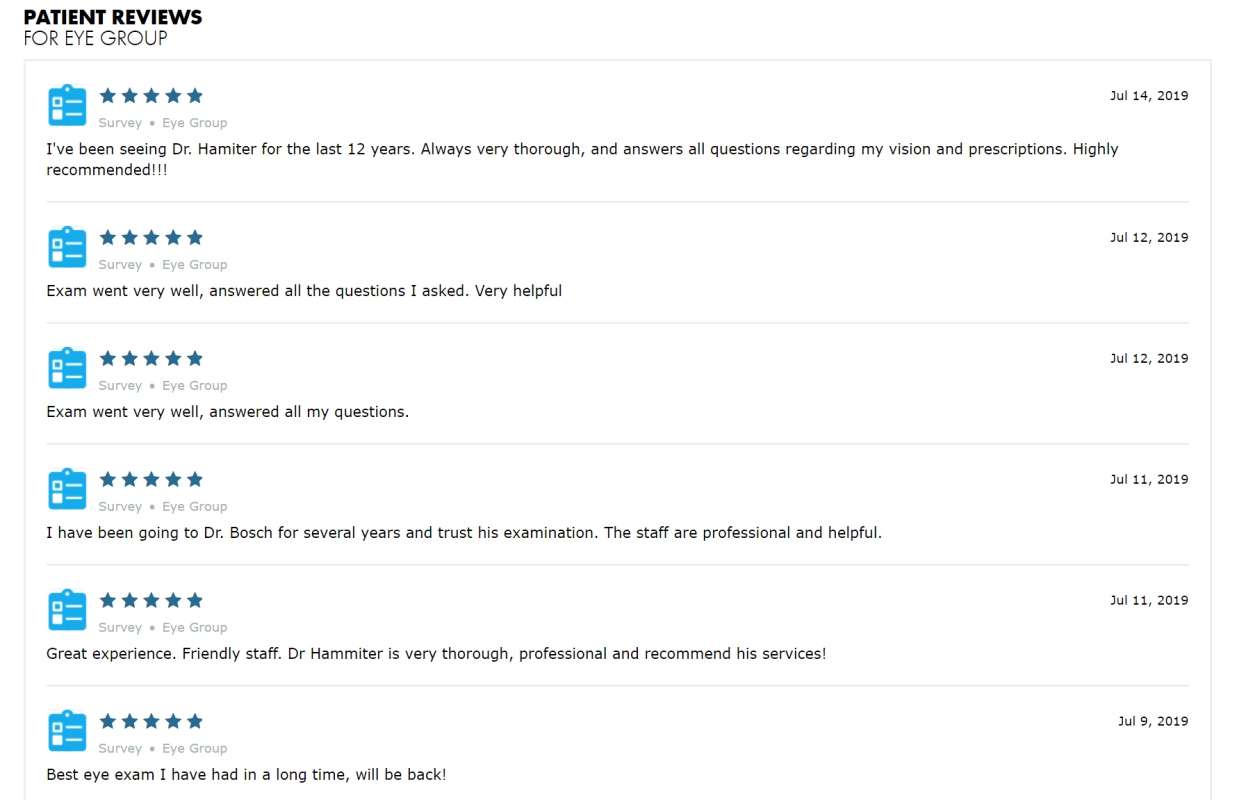The image size is (1246, 800).
Task: Click Jul 14, 2019 date
Action: 1149,96
